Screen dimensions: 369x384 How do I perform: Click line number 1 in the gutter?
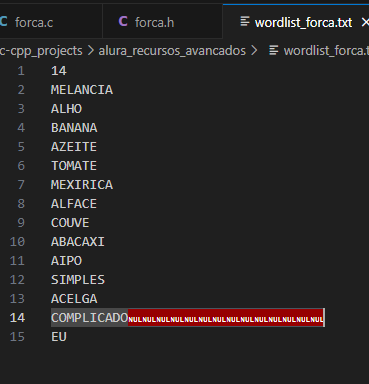(x=21, y=71)
